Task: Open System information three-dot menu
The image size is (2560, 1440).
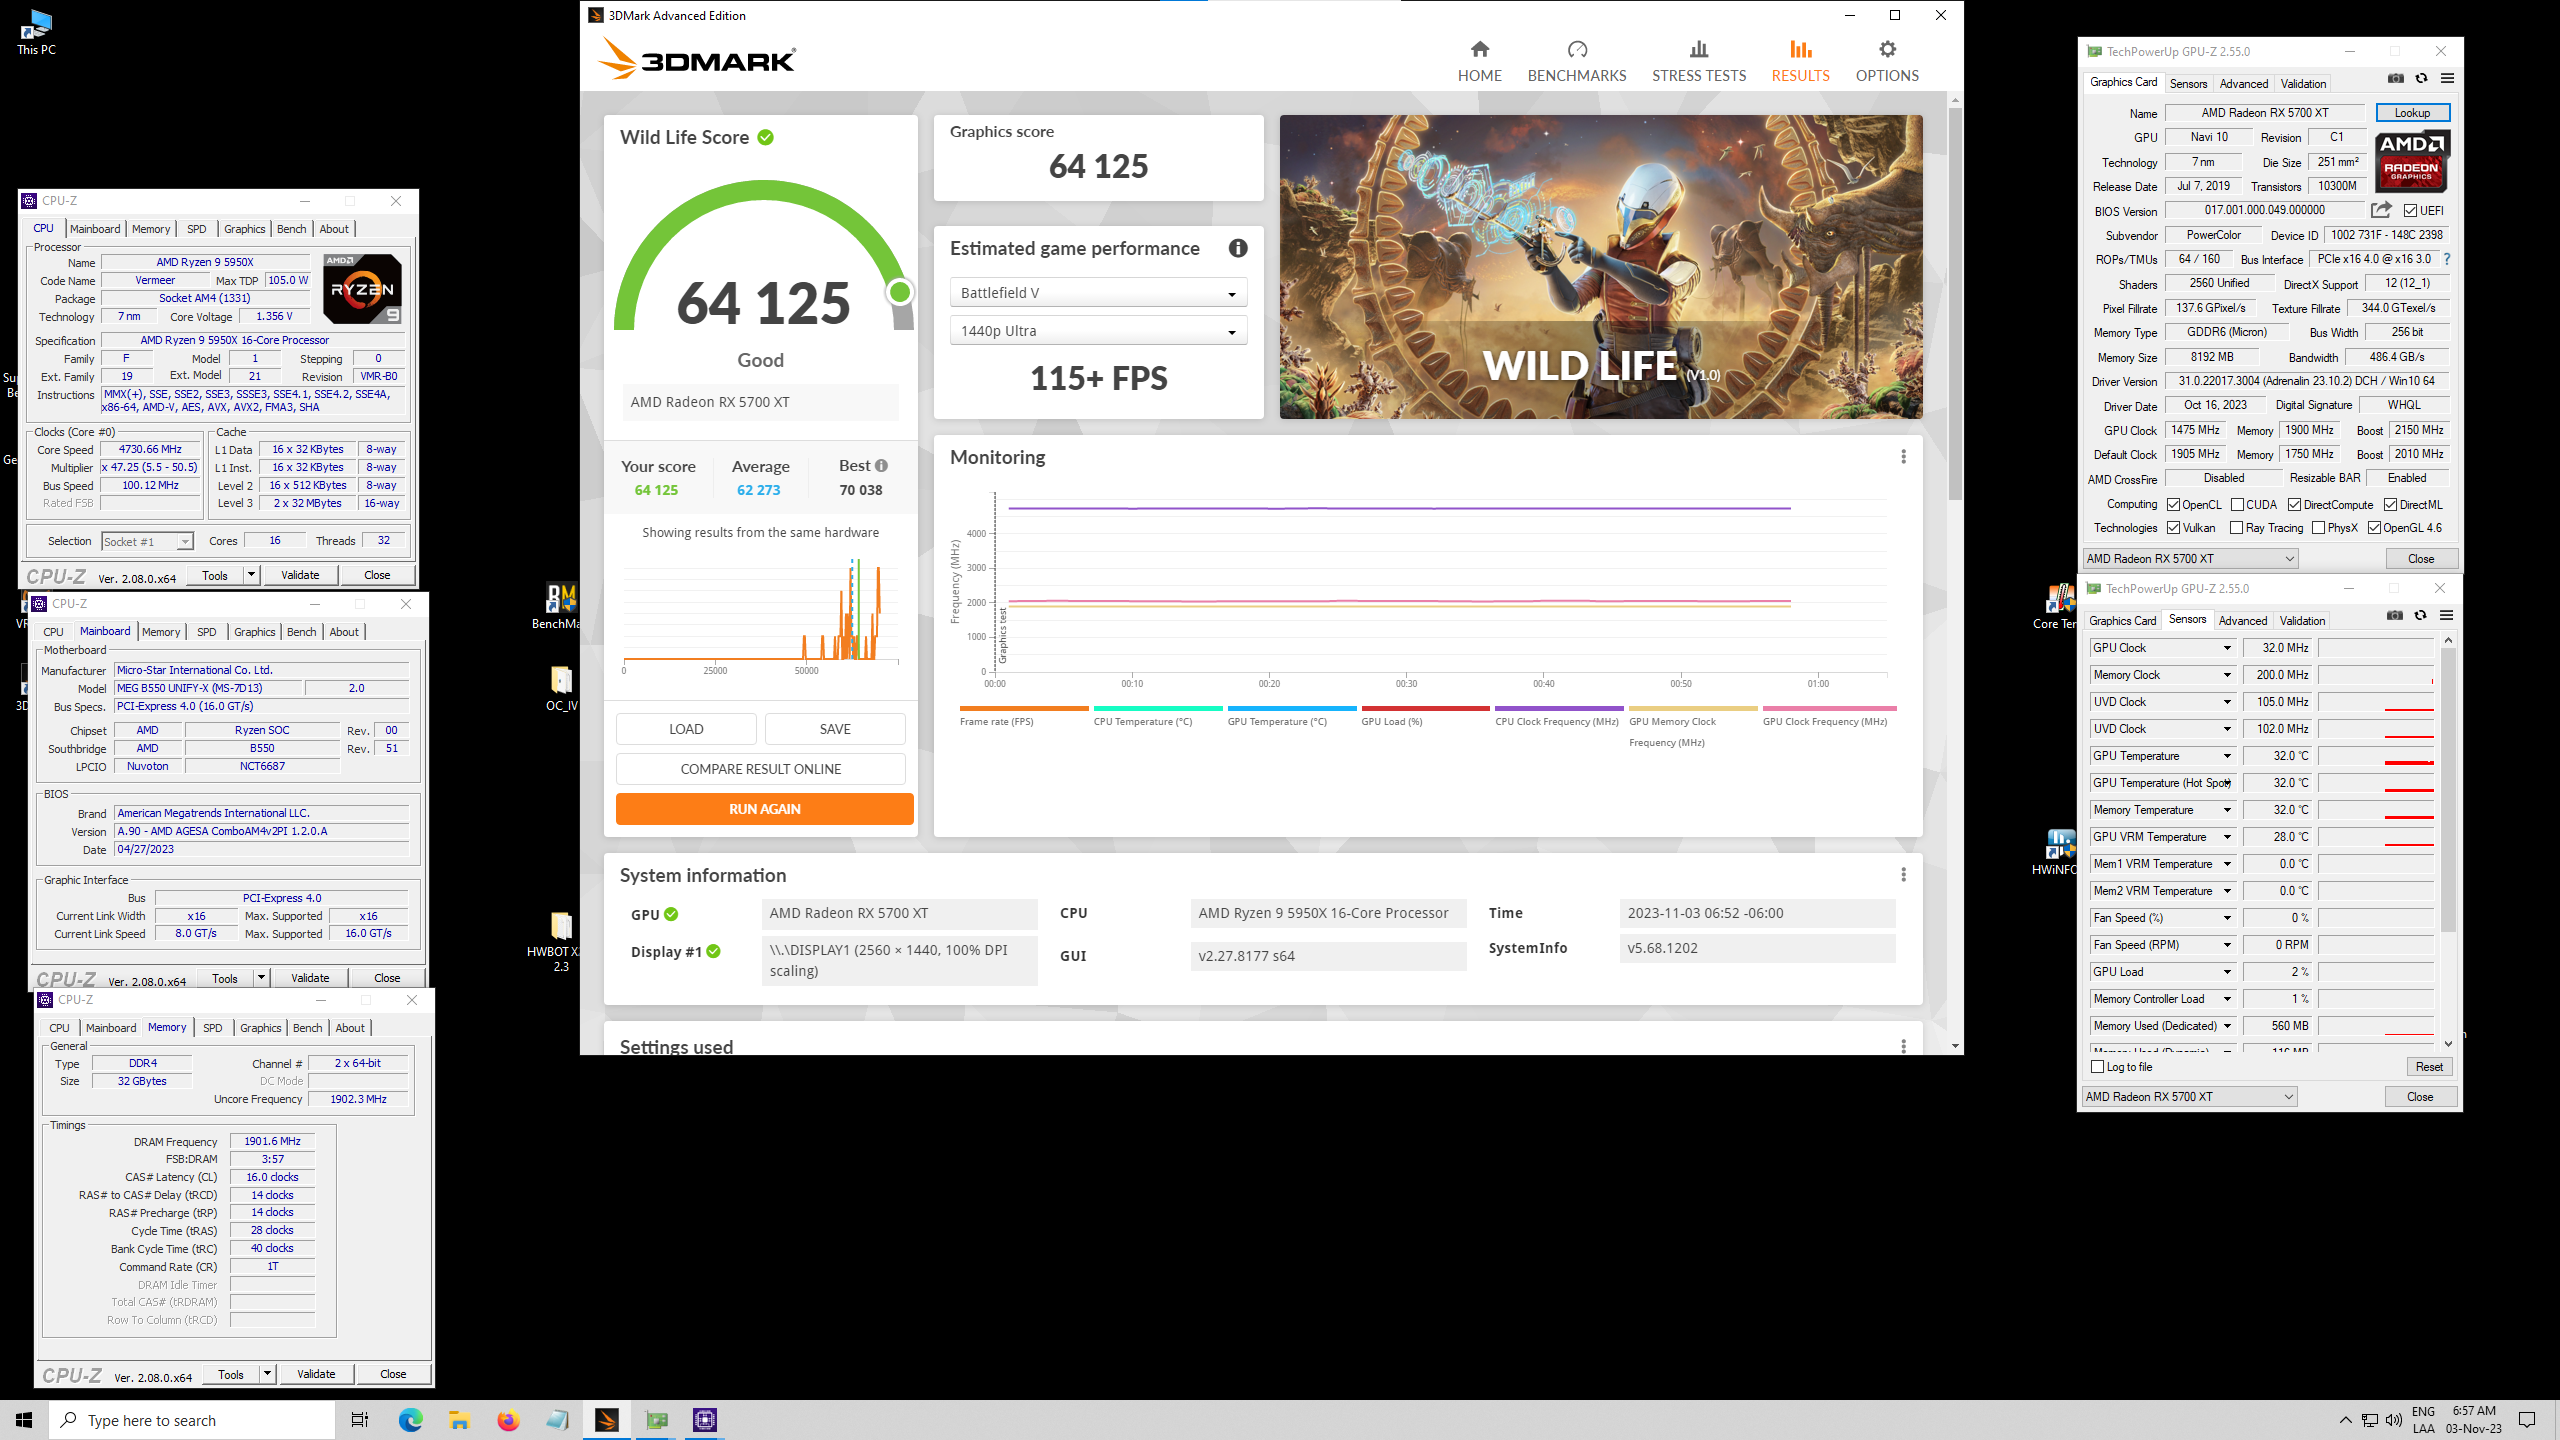Action: tap(1903, 875)
